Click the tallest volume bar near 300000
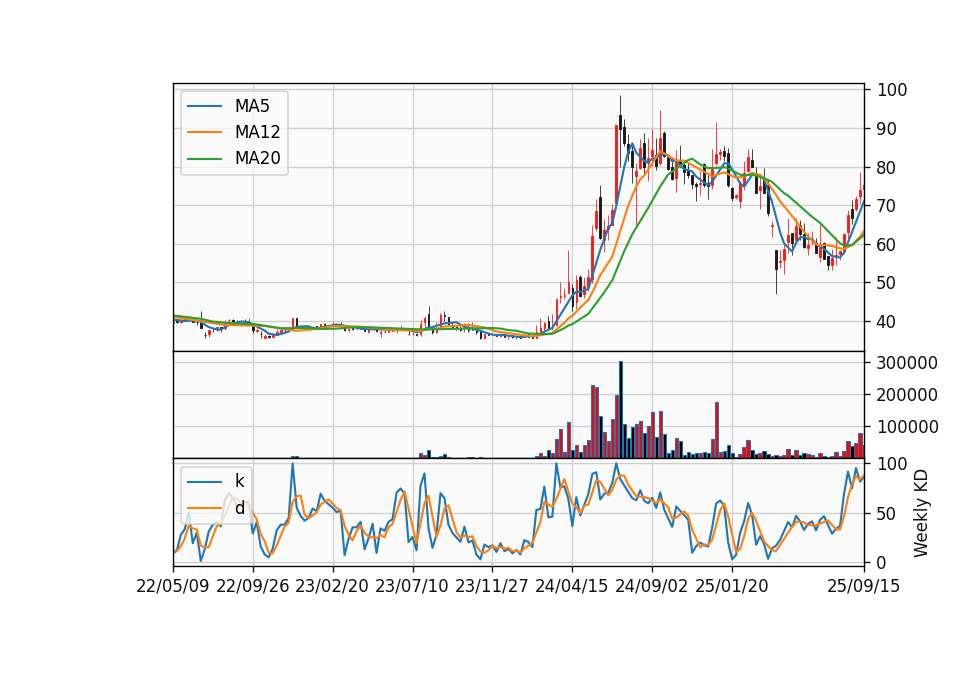Screen dimensions: 960x690 pos(621,410)
